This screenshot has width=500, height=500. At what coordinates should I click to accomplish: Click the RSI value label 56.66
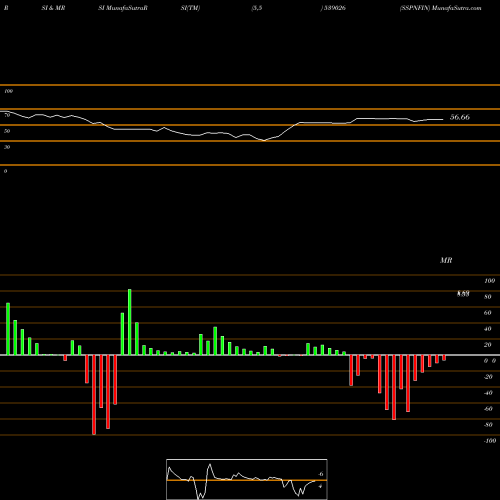(x=460, y=117)
